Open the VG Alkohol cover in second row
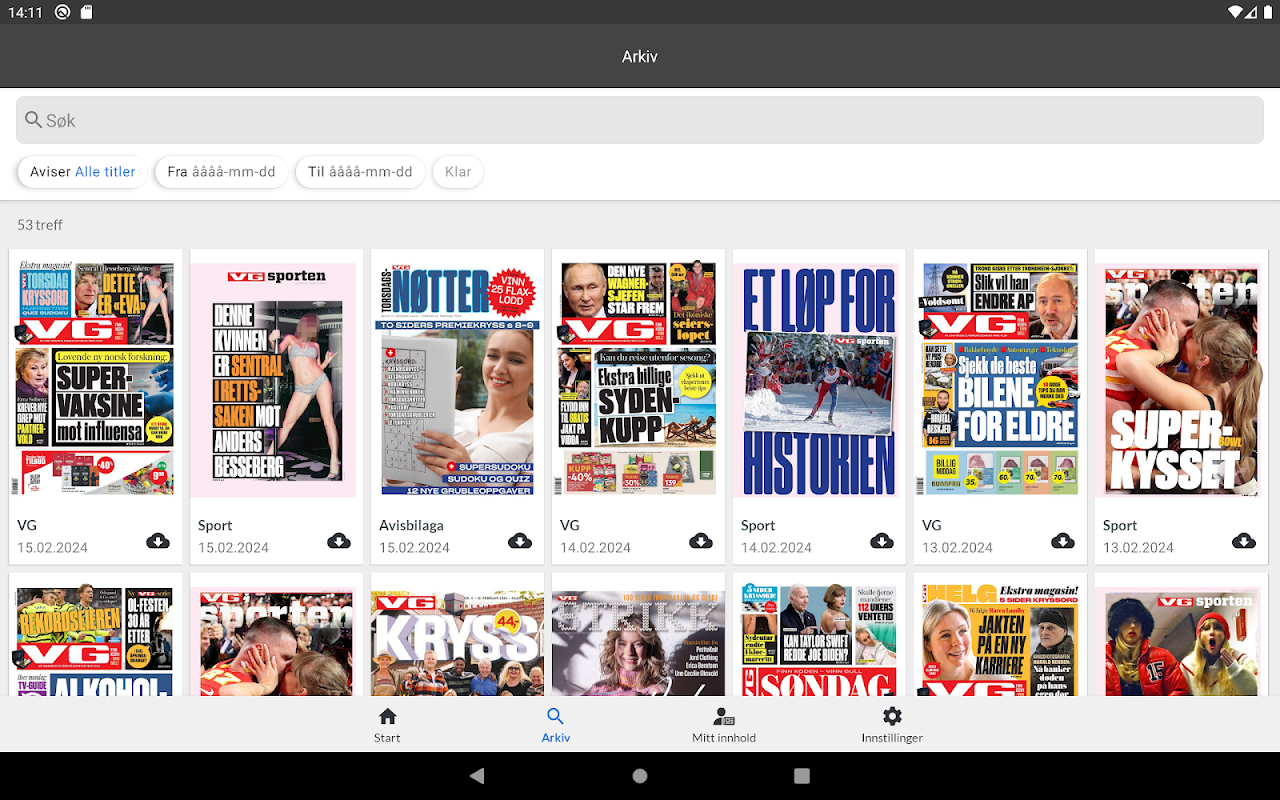Image resolution: width=1280 pixels, height=800 pixels. coord(96,640)
